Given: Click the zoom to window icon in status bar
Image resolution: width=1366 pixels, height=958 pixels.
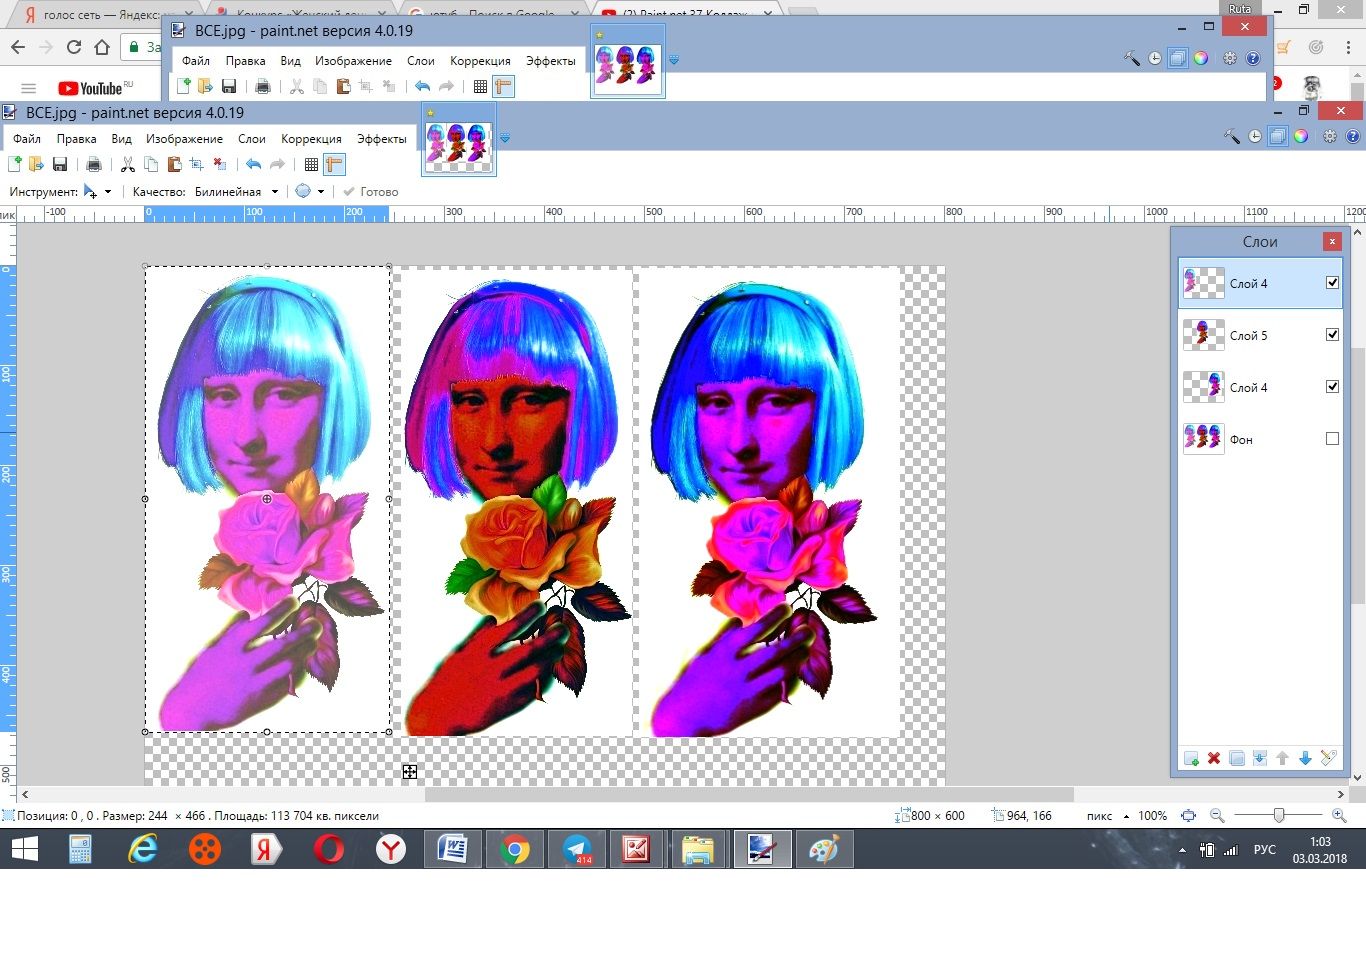Looking at the screenshot, I should [1188, 816].
